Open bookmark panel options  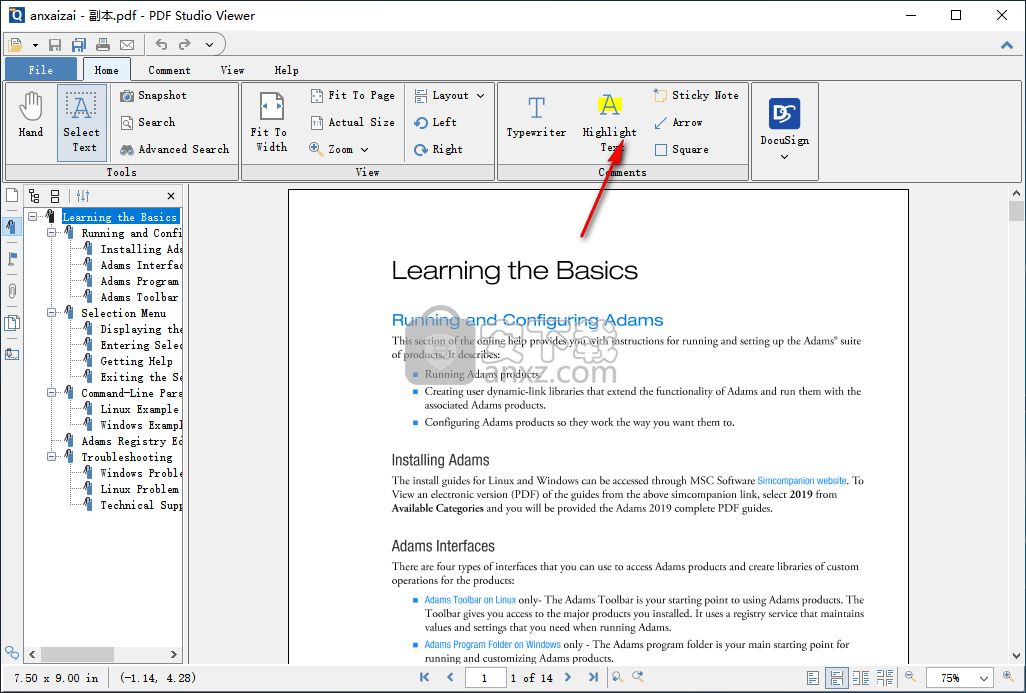tap(82, 196)
